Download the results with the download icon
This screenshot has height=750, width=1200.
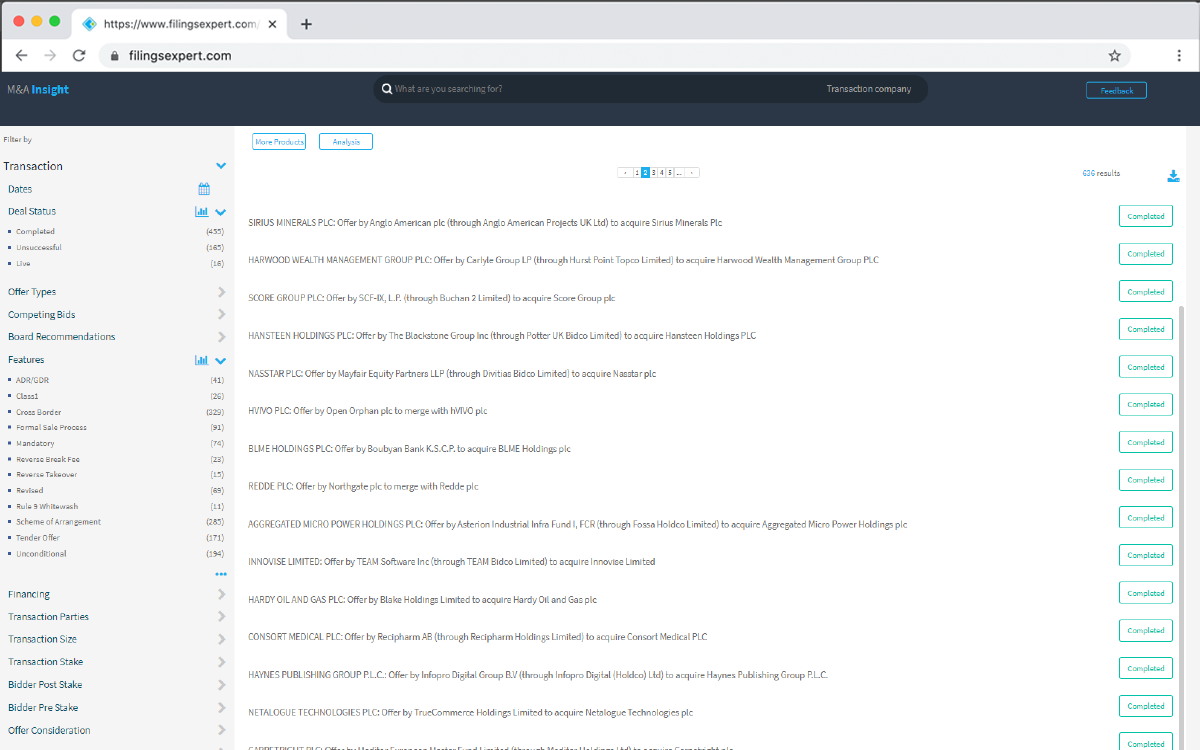pos(1174,176)
